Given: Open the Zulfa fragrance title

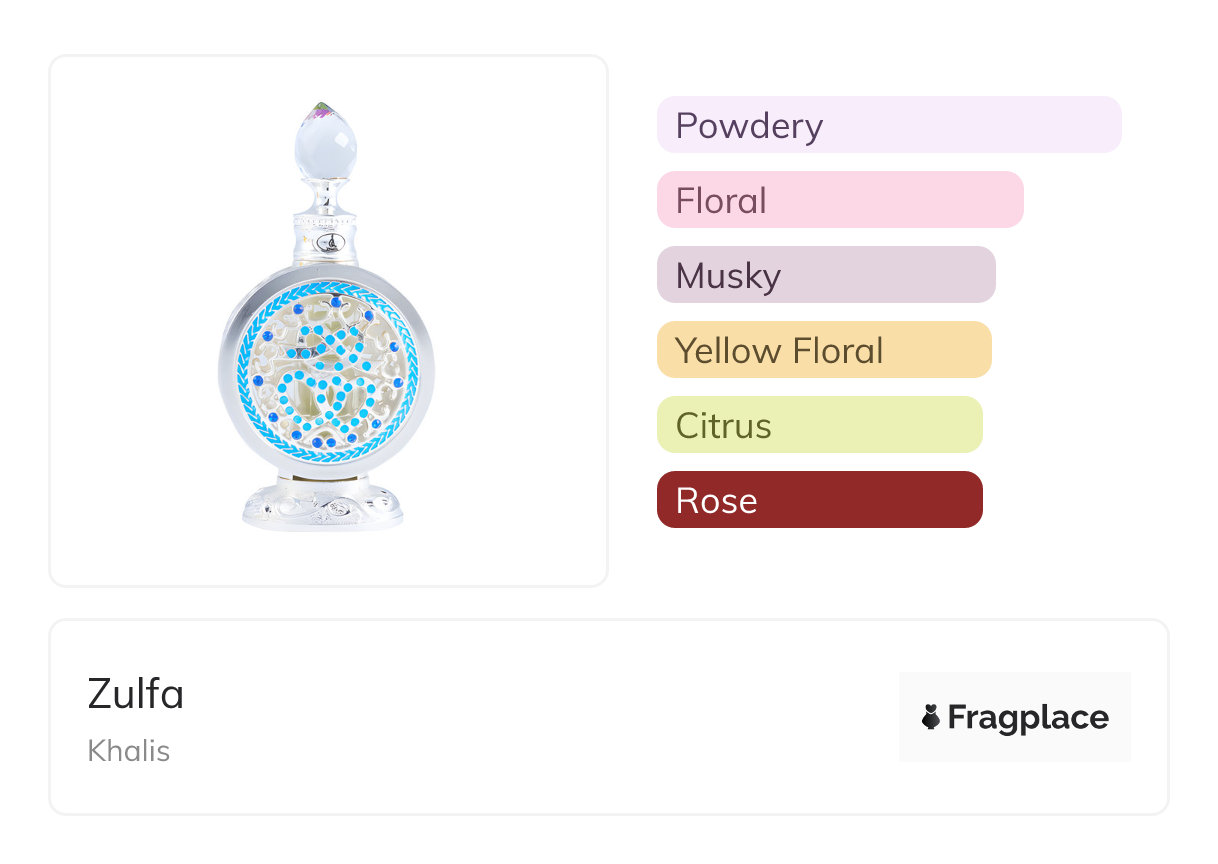Looking at the screenshot, I should tap(136, 694).
